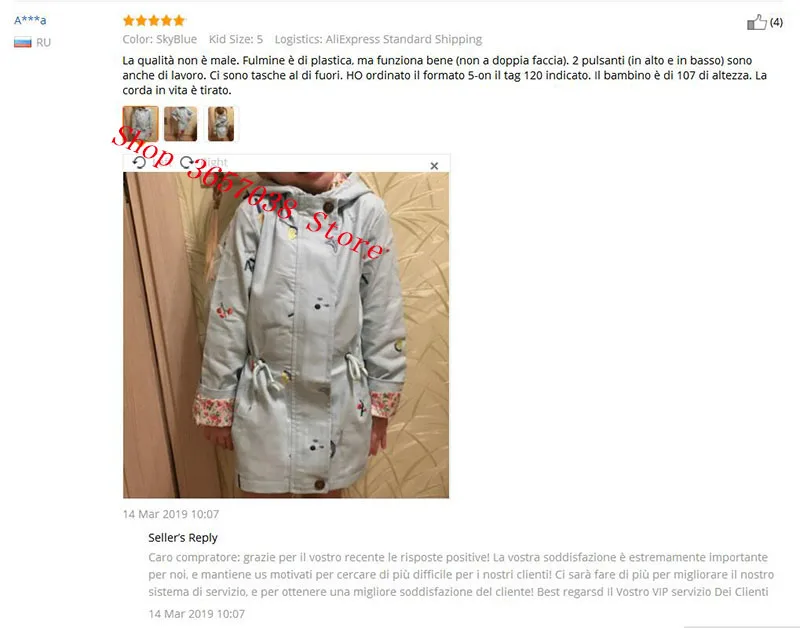Open reviewer A***a's profile
Image resolution: width=800 pixels, height=628 pixels.
pyautogui.click(x=30, y=20)
